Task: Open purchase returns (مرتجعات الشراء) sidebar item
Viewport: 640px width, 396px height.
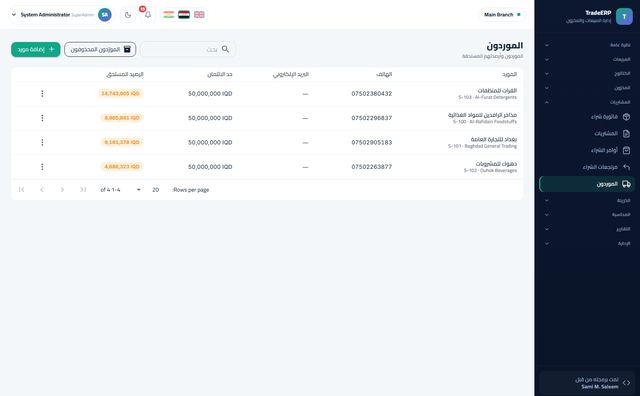Action: point(587,167)
